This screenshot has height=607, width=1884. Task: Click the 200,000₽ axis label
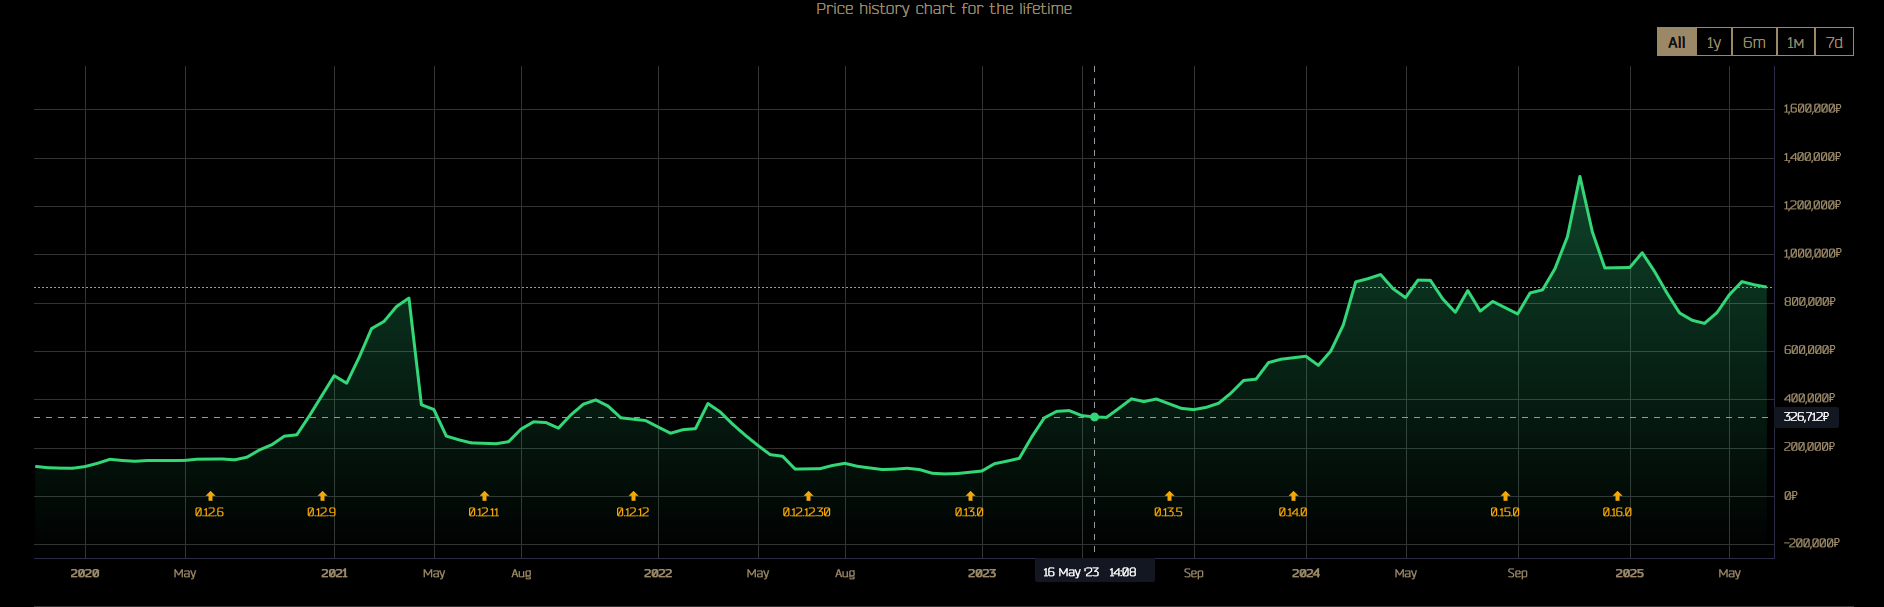click(x=1810, y=447)
